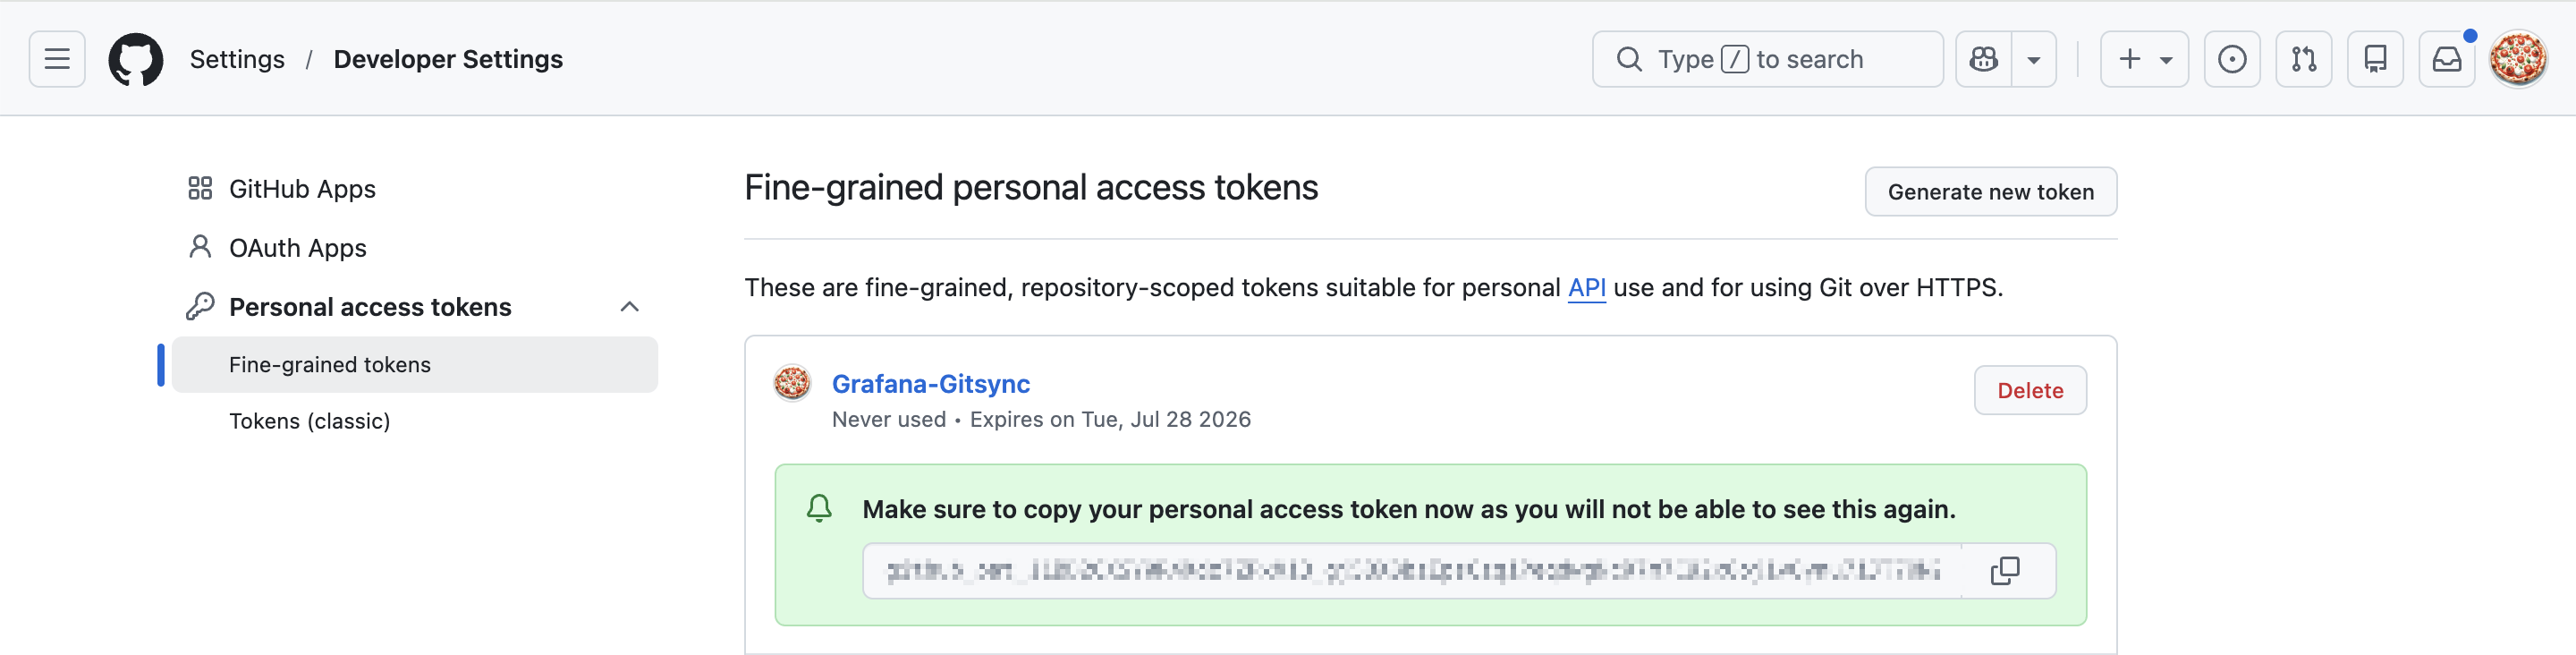Click Generate new token button
This screenshot has height=655, width=2576.
(x=1990, y=191)
